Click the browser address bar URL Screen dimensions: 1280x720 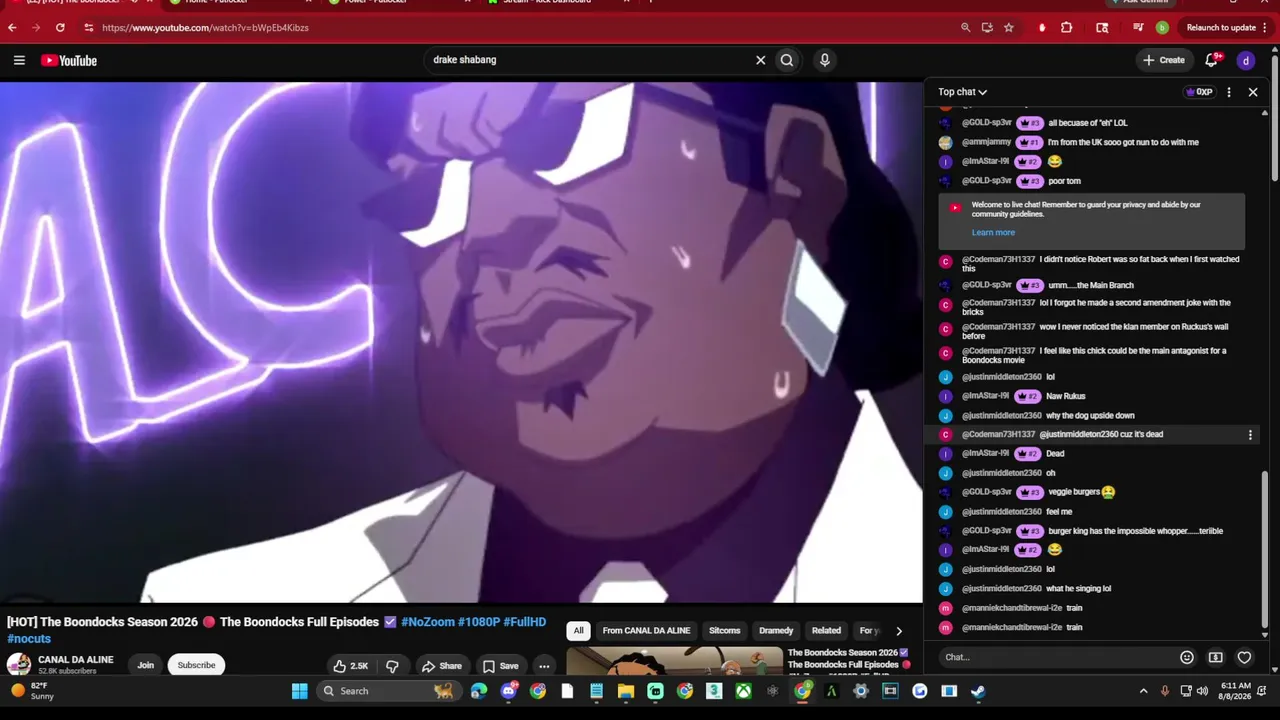click(x=205, y=28)
